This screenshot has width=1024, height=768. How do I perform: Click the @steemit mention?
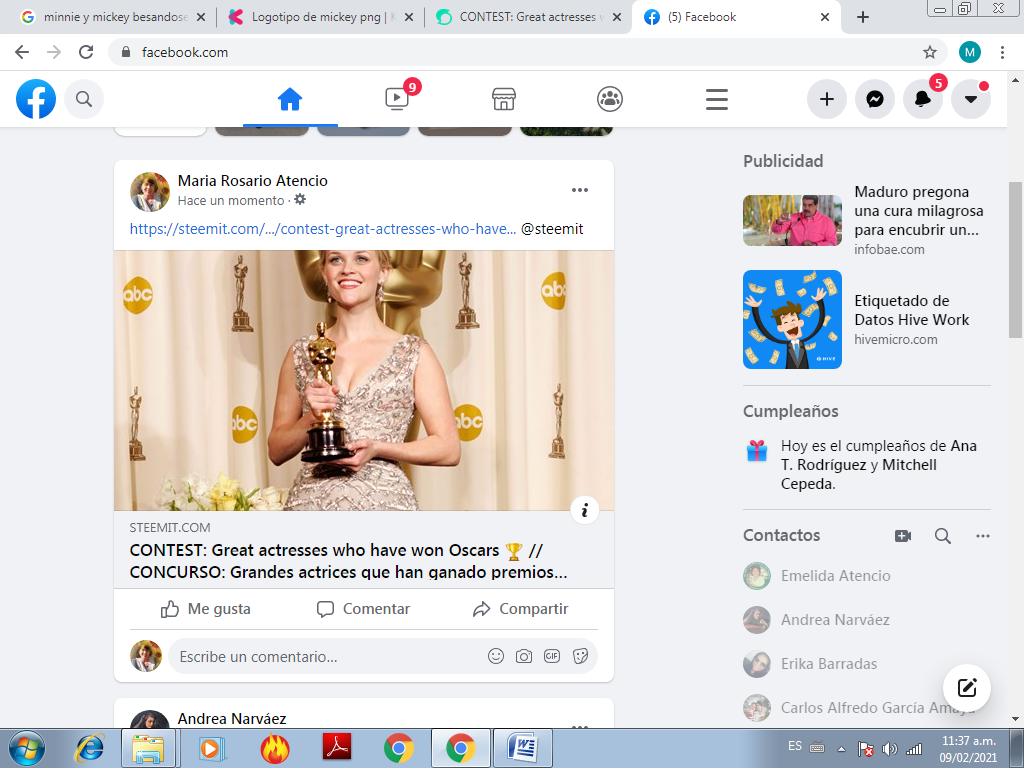point(552,229)
